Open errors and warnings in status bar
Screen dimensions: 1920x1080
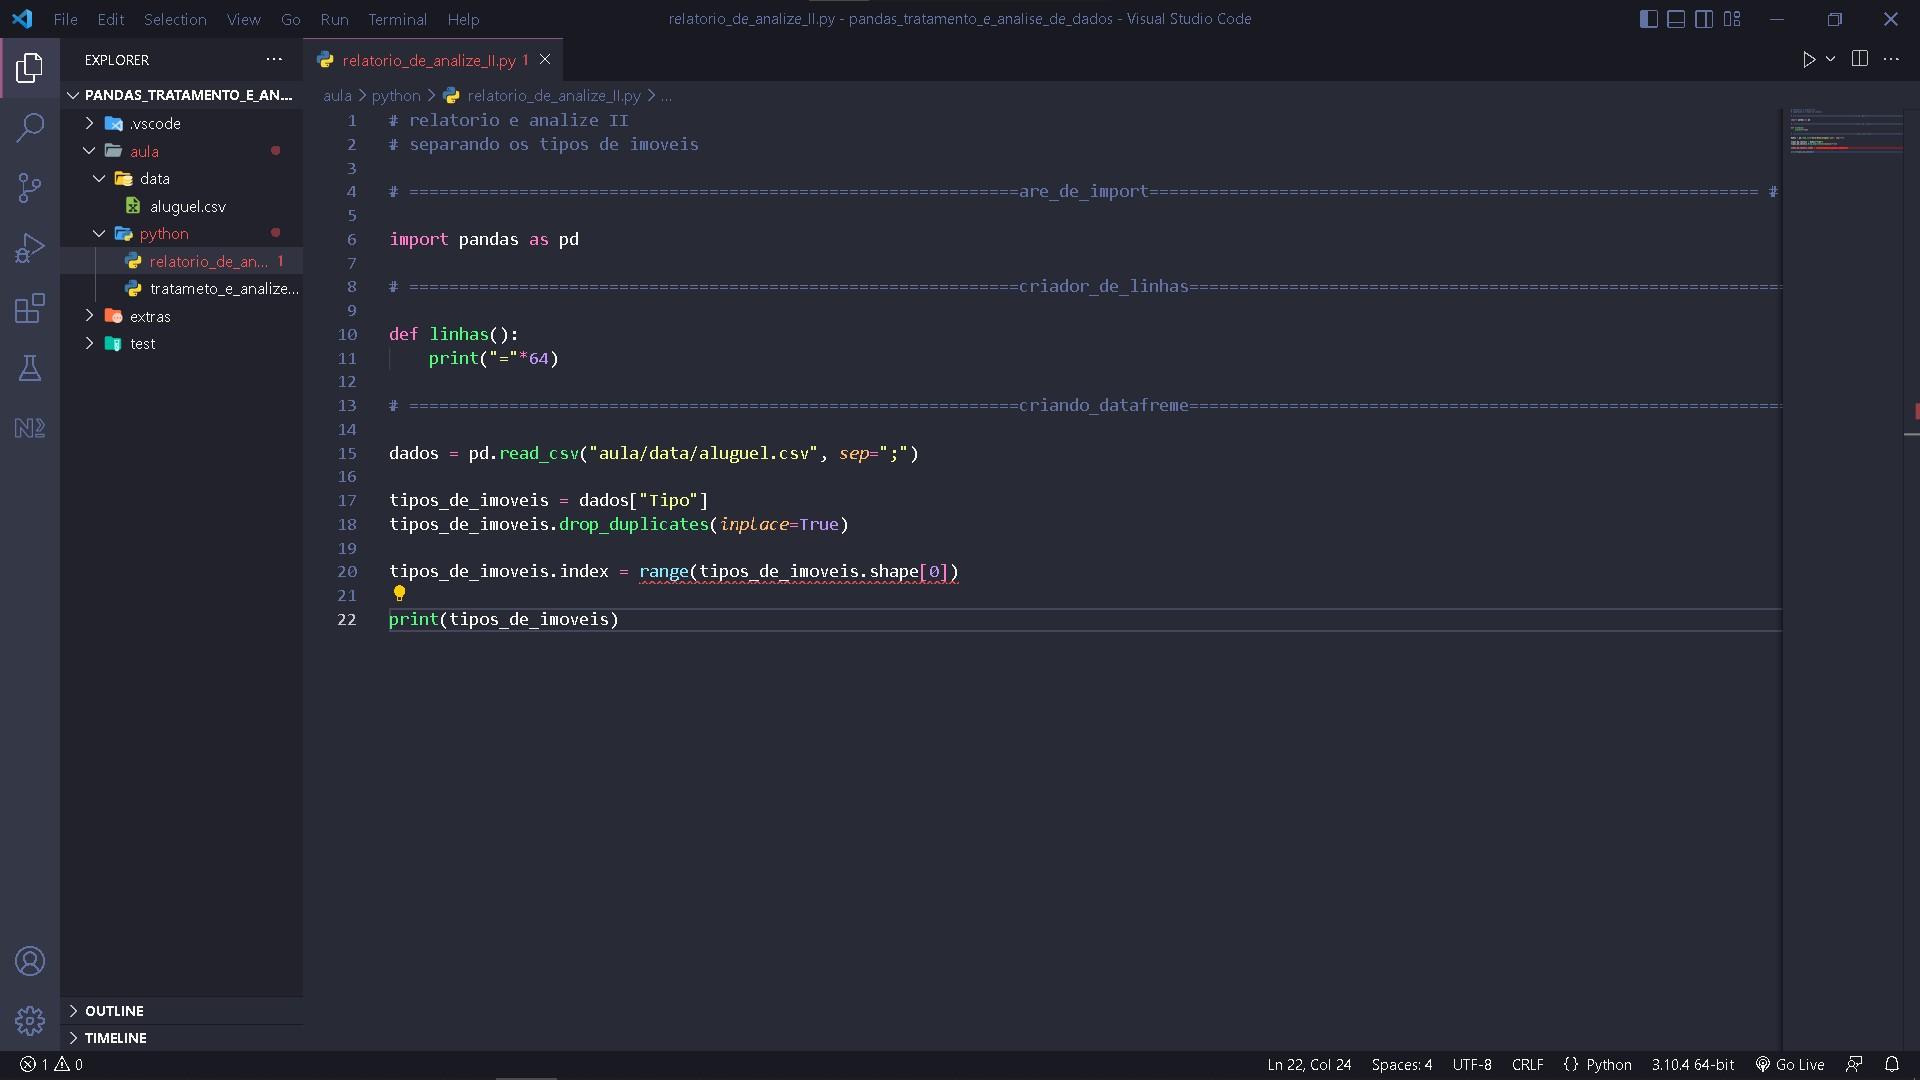point(52,1064)
